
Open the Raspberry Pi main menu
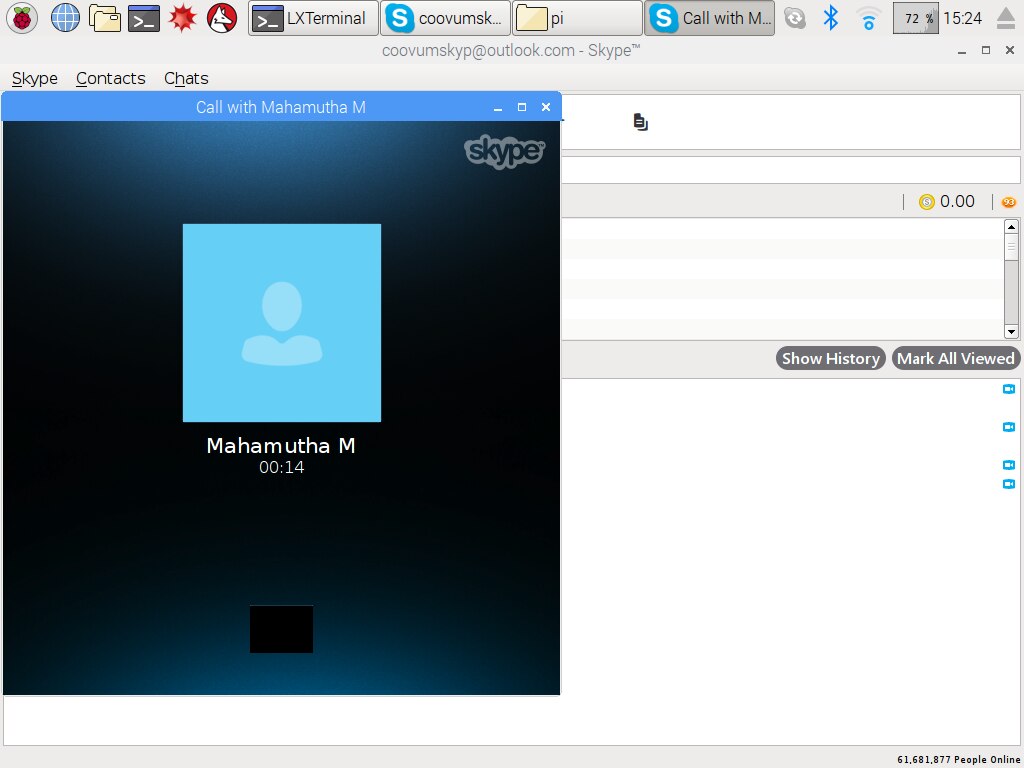pos(22,18)
